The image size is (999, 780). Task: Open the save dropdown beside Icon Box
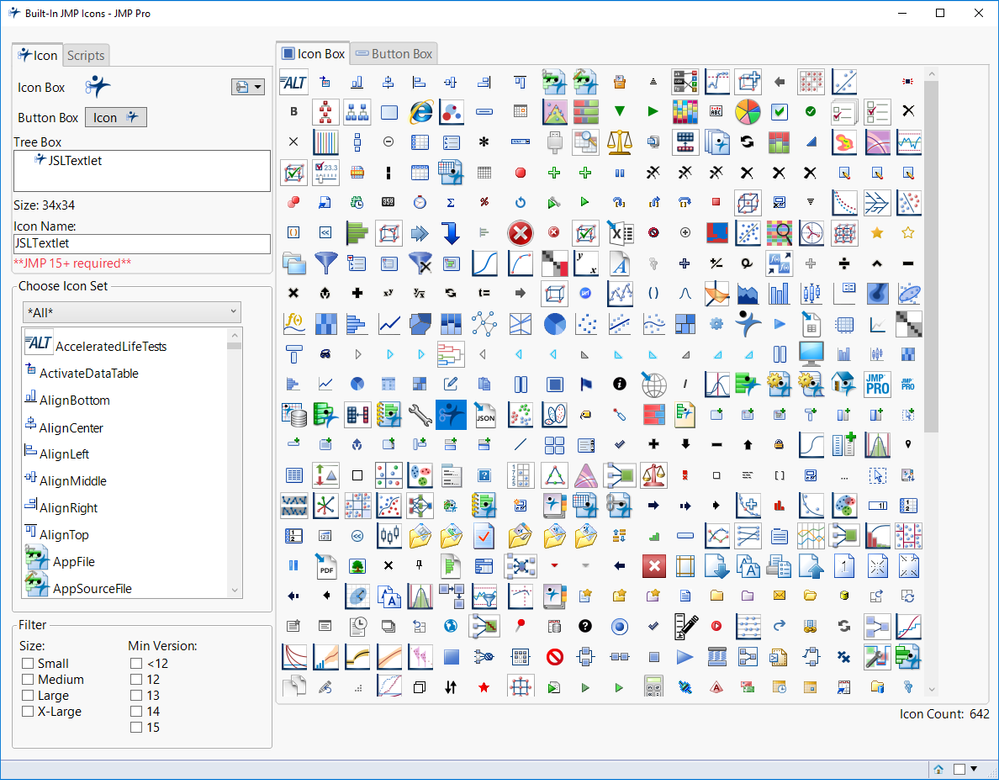click(x=247, y=87)
